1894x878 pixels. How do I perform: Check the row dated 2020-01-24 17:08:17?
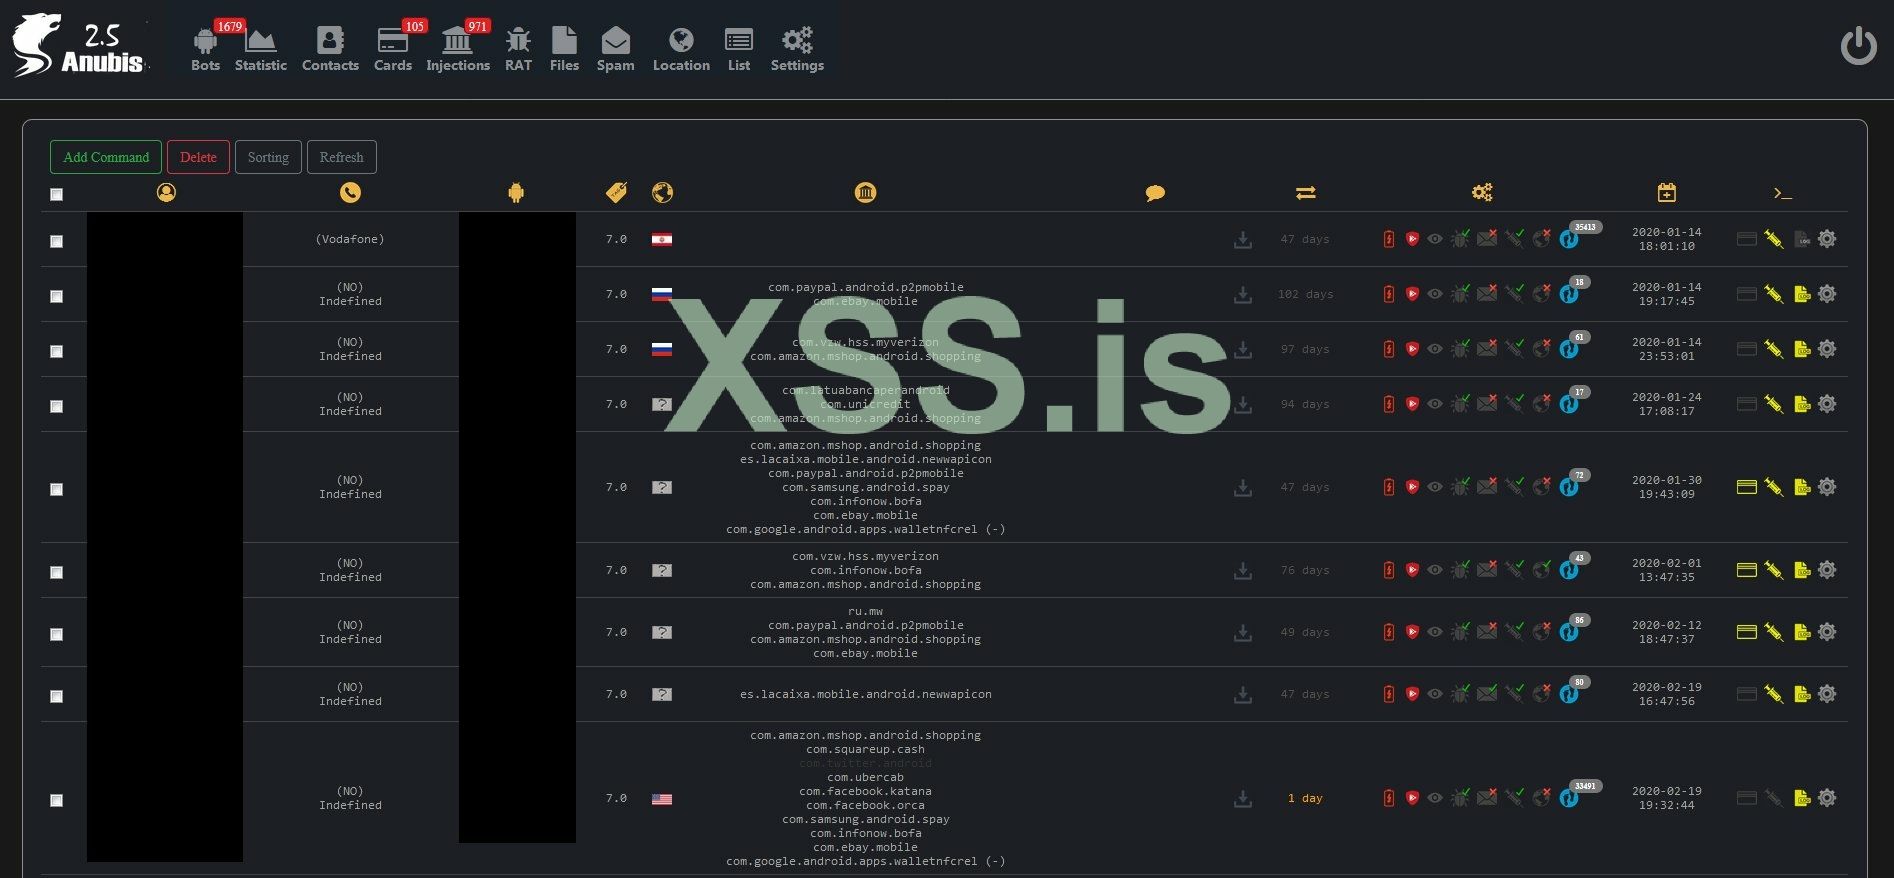point(57,406)
